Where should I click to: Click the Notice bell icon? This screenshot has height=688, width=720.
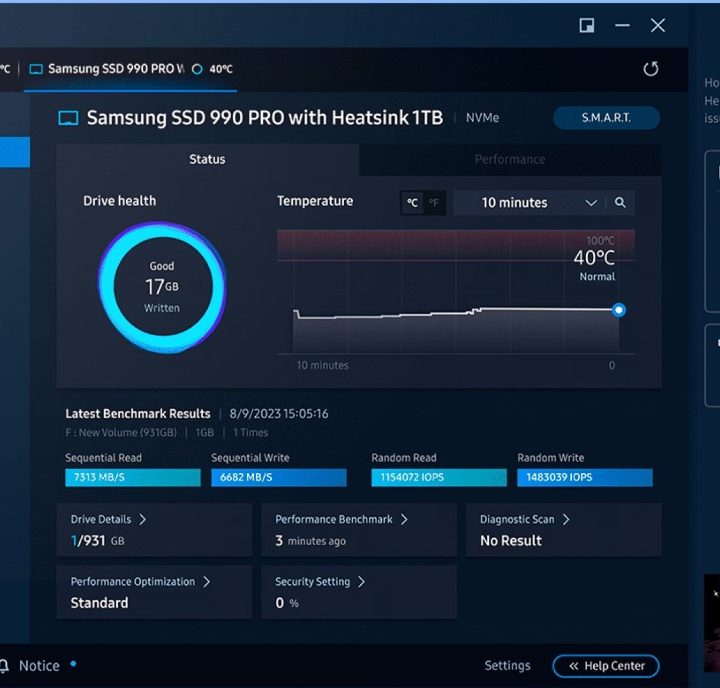(4, 665)
